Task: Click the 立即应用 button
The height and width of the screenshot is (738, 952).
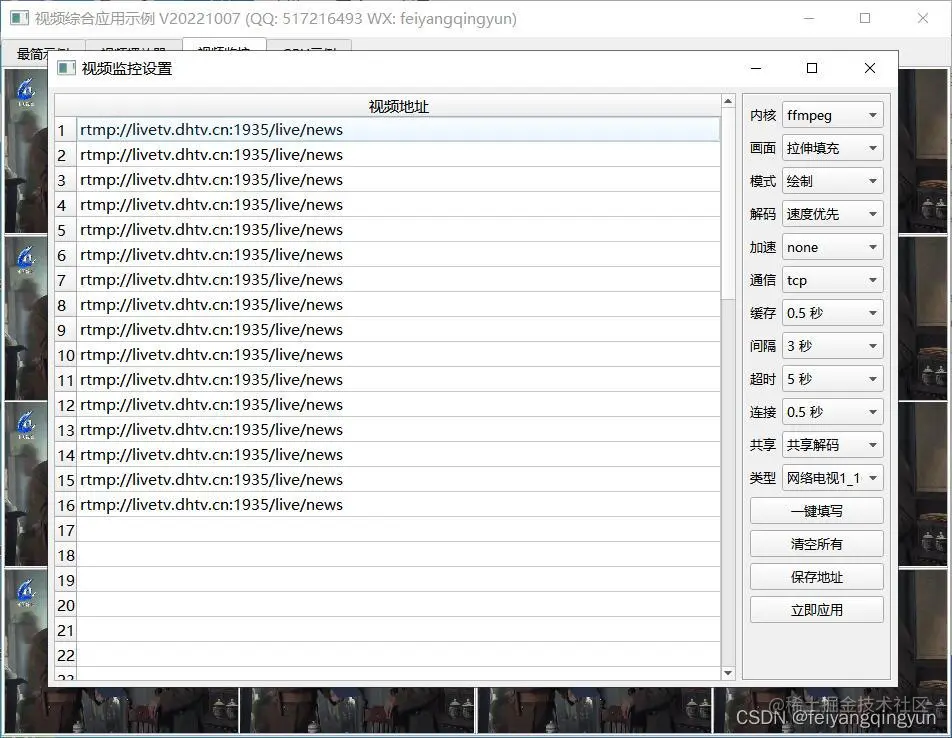Action: 817,610
